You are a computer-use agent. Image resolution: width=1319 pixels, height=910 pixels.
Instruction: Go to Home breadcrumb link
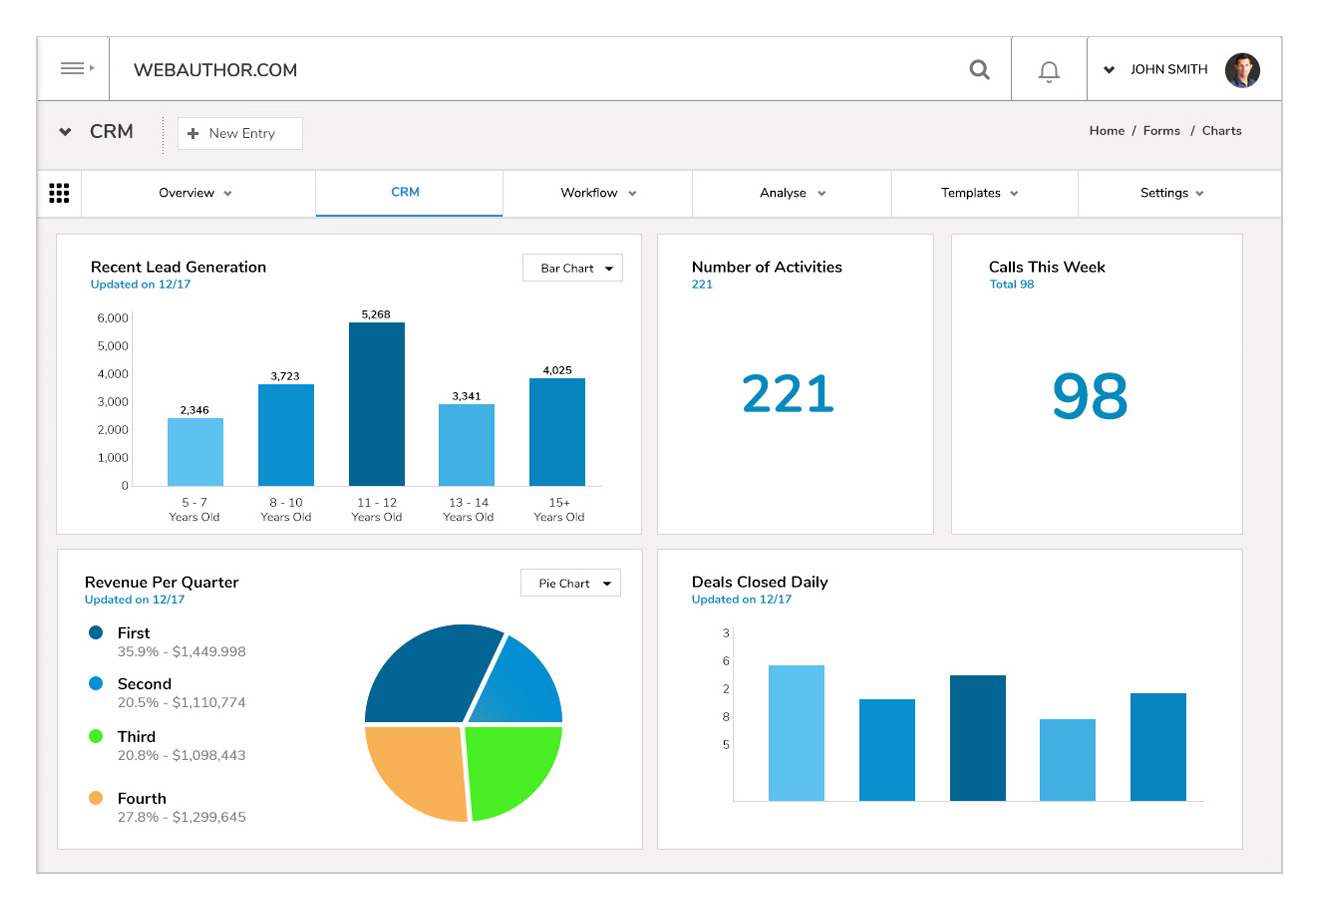pos(1106,131)
